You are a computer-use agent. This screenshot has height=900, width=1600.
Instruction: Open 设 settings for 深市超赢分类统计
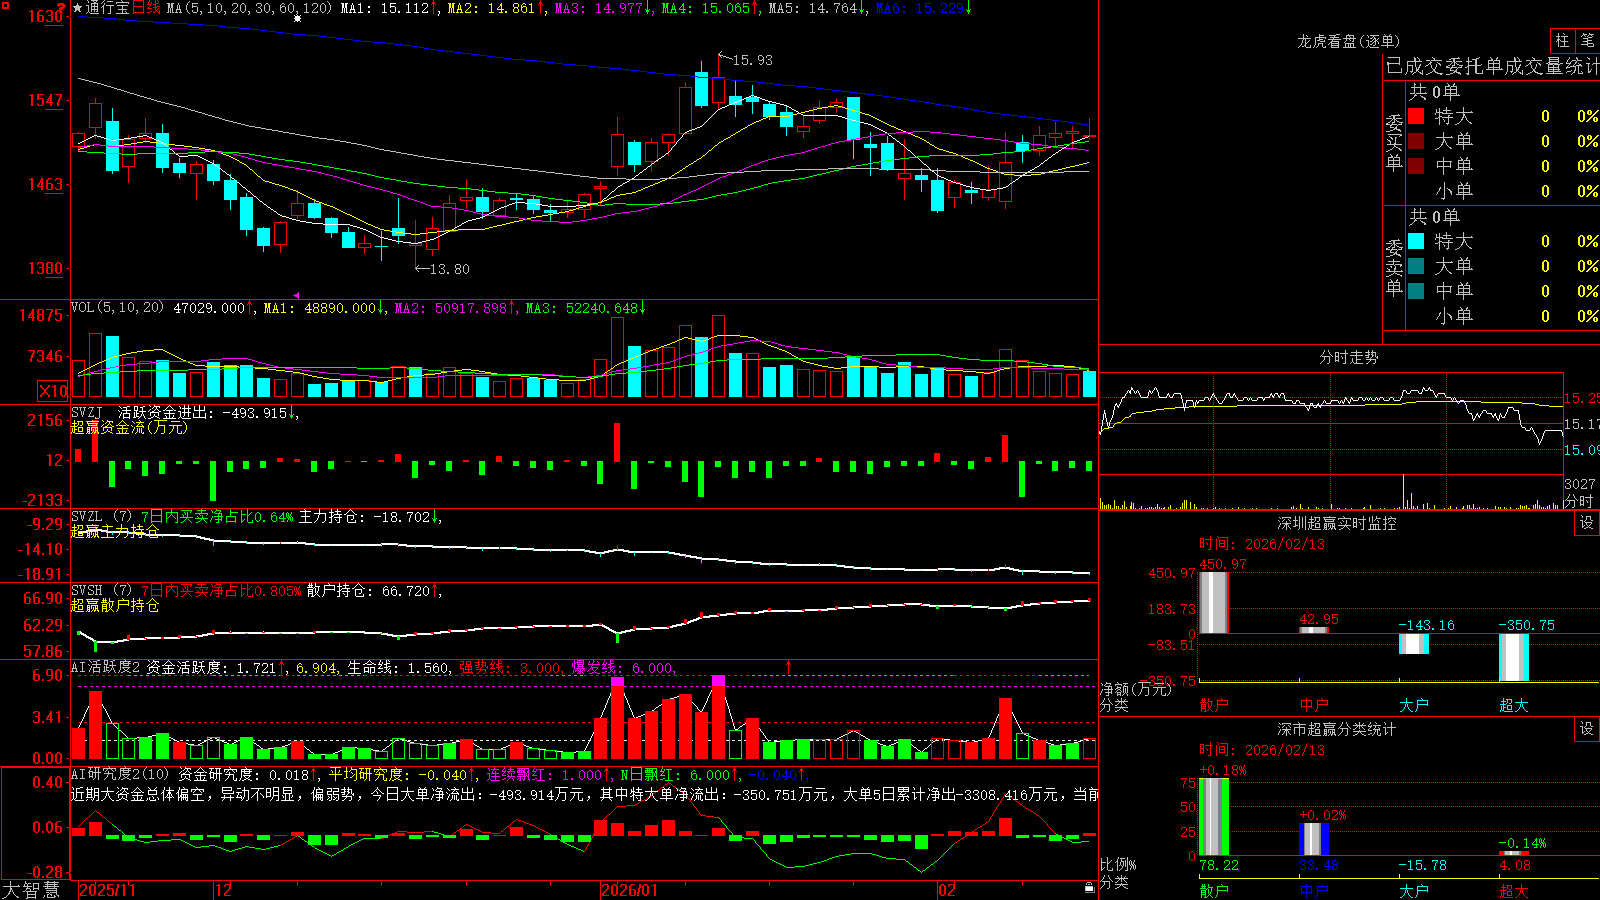(x=1587, y=729)
